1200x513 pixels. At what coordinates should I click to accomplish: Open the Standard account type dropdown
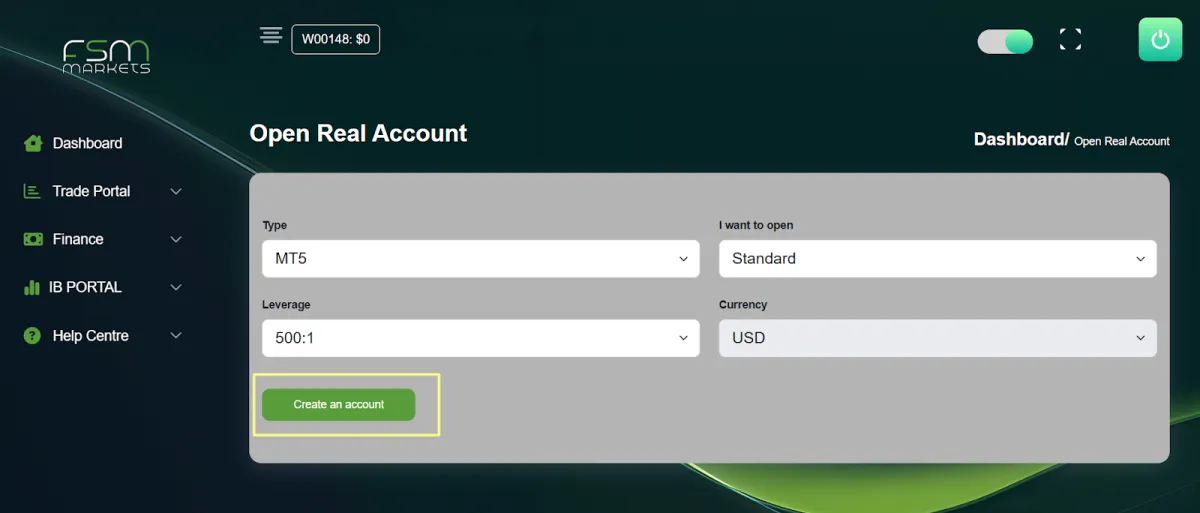pyautogui.click(x=938, y=258)
